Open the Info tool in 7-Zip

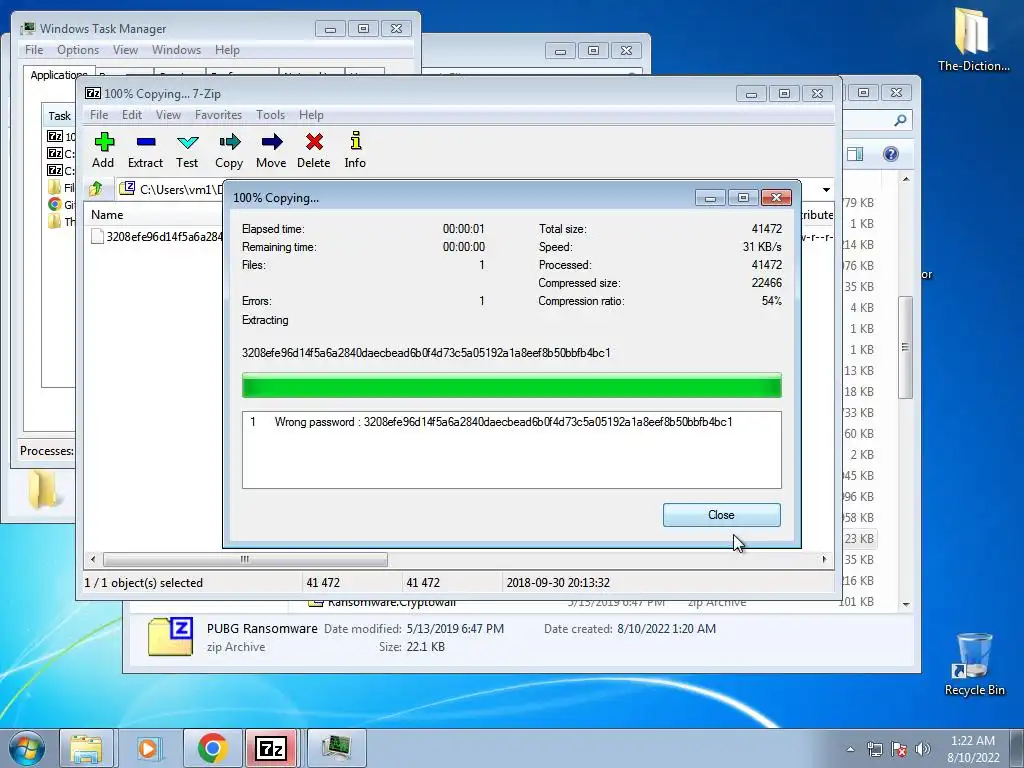click(x=355, y=150)
